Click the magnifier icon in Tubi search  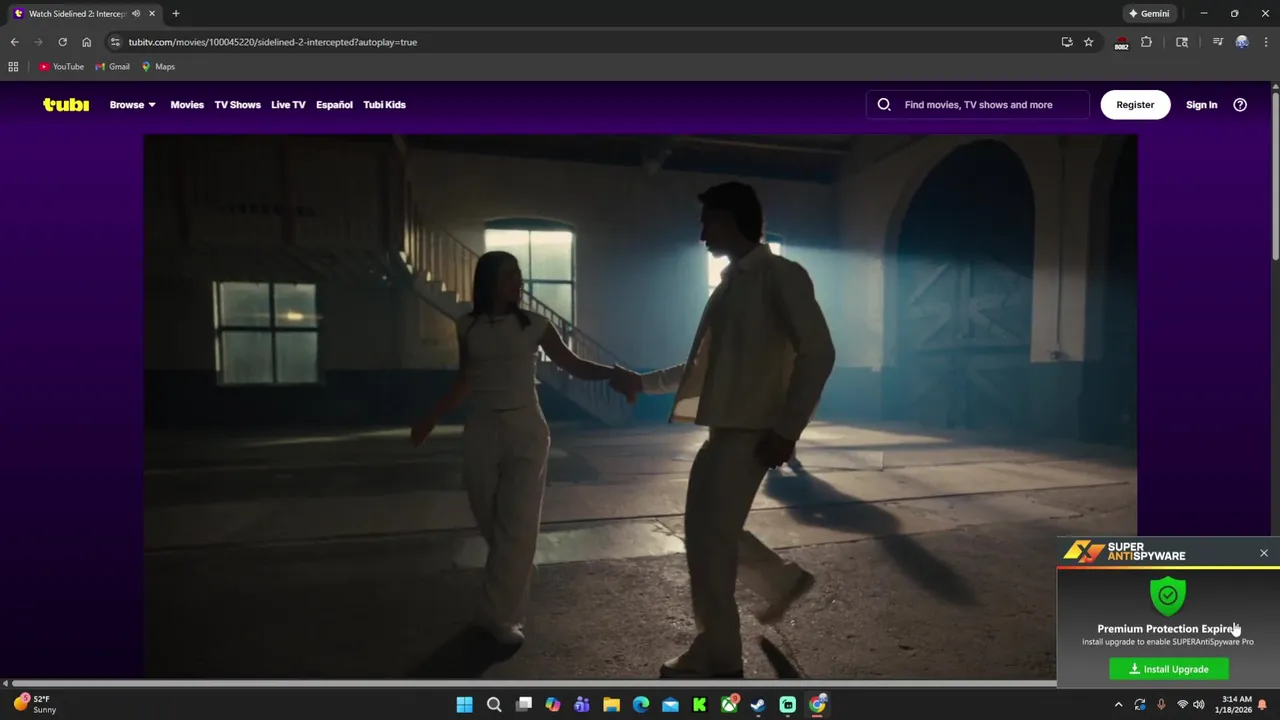click(884, 104)
